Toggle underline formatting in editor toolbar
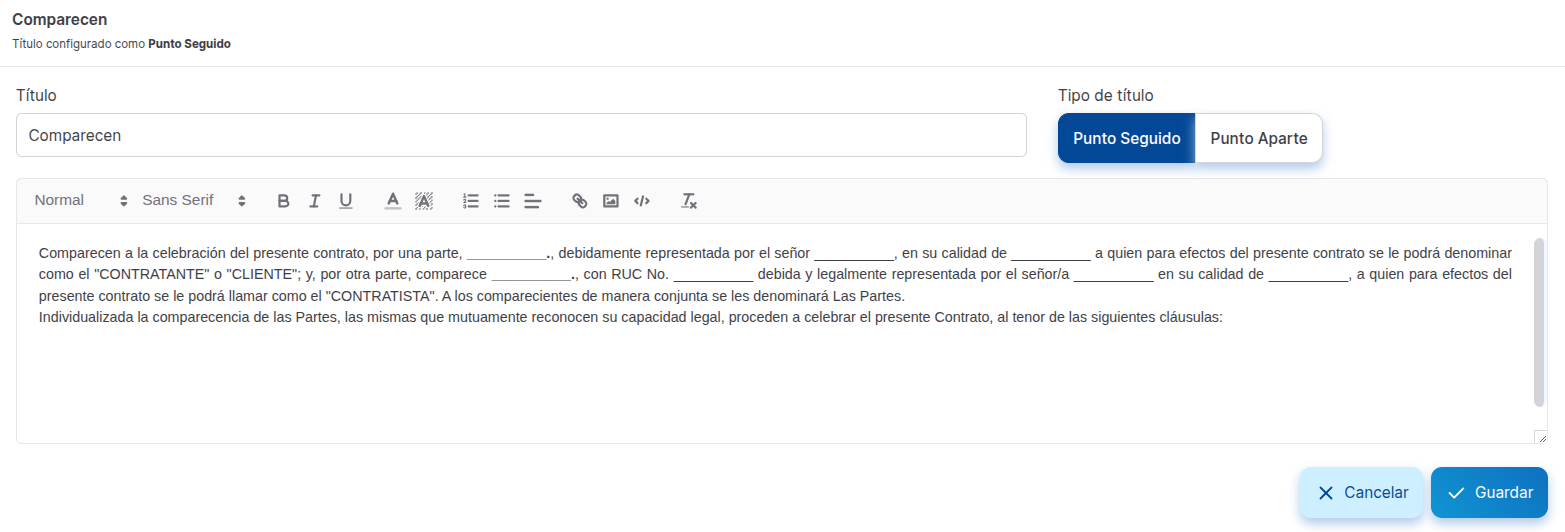The height and width of the screenshot is (532, 1565). click(x=346, y=201)
